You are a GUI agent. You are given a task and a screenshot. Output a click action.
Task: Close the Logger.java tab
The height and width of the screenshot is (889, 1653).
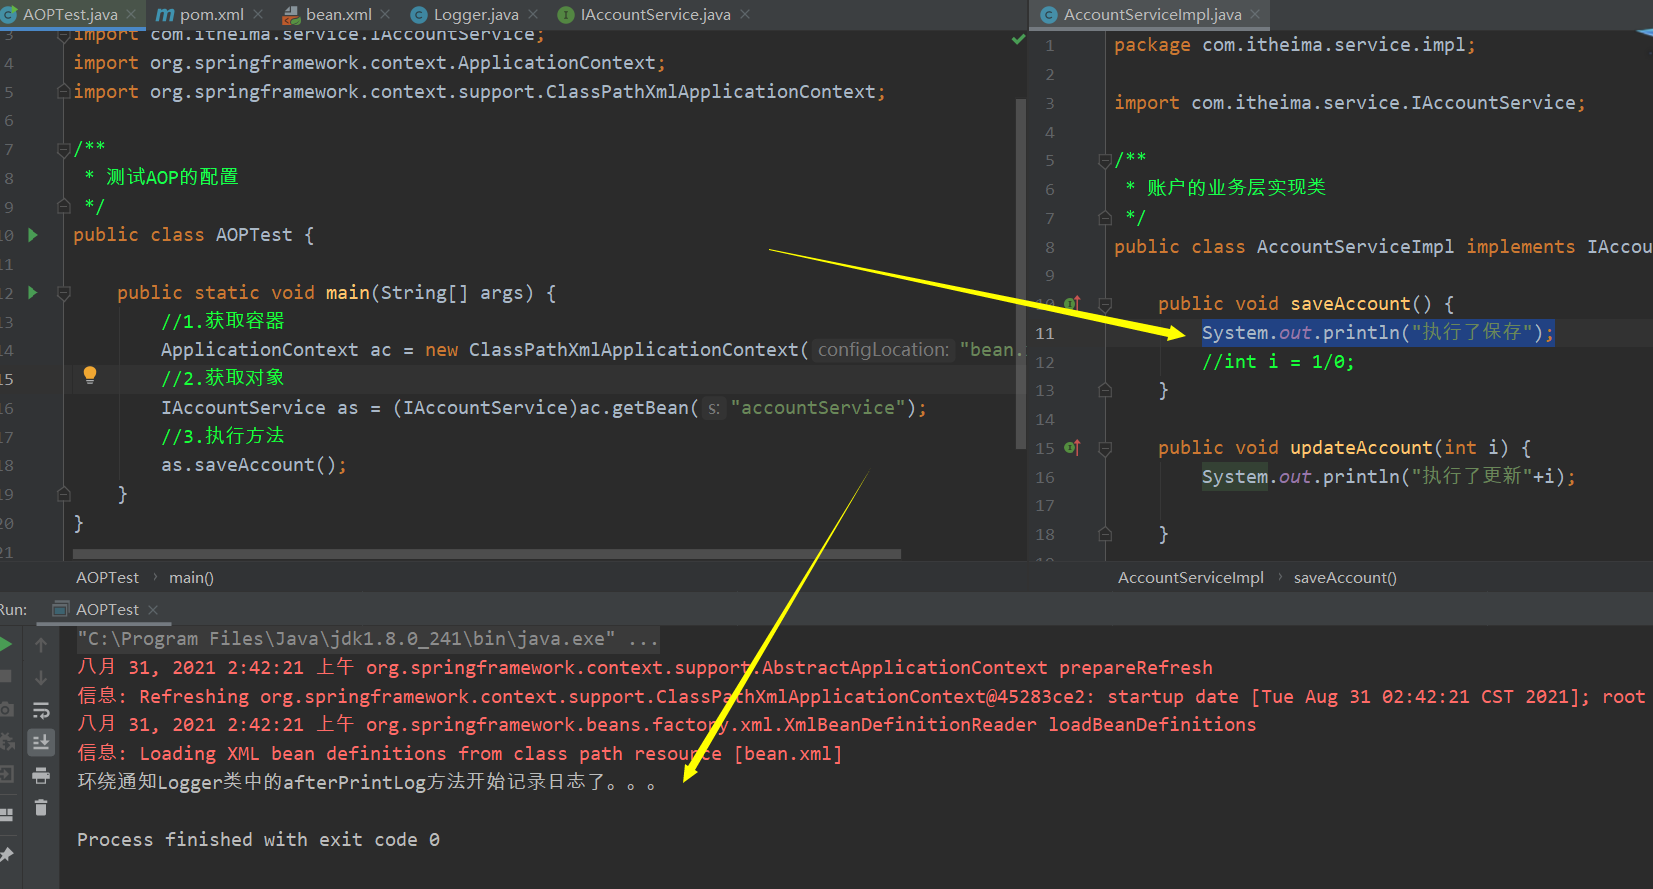tap(533, 14)
